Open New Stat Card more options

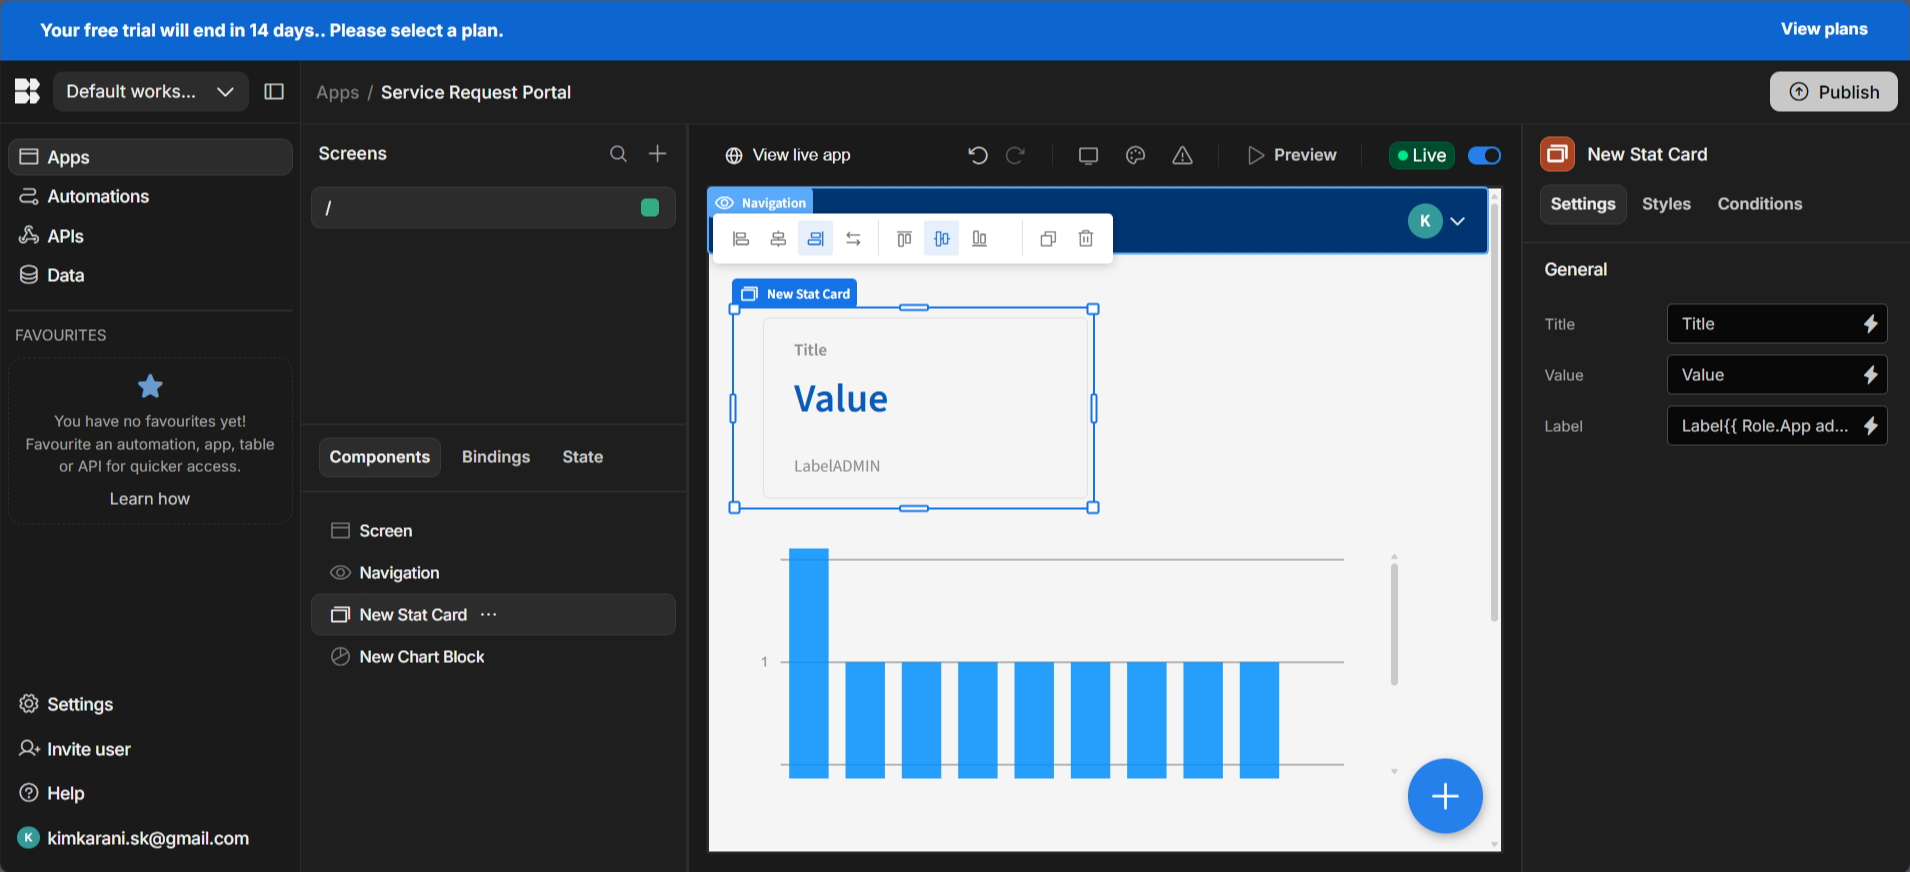click(x=488, y=614)
